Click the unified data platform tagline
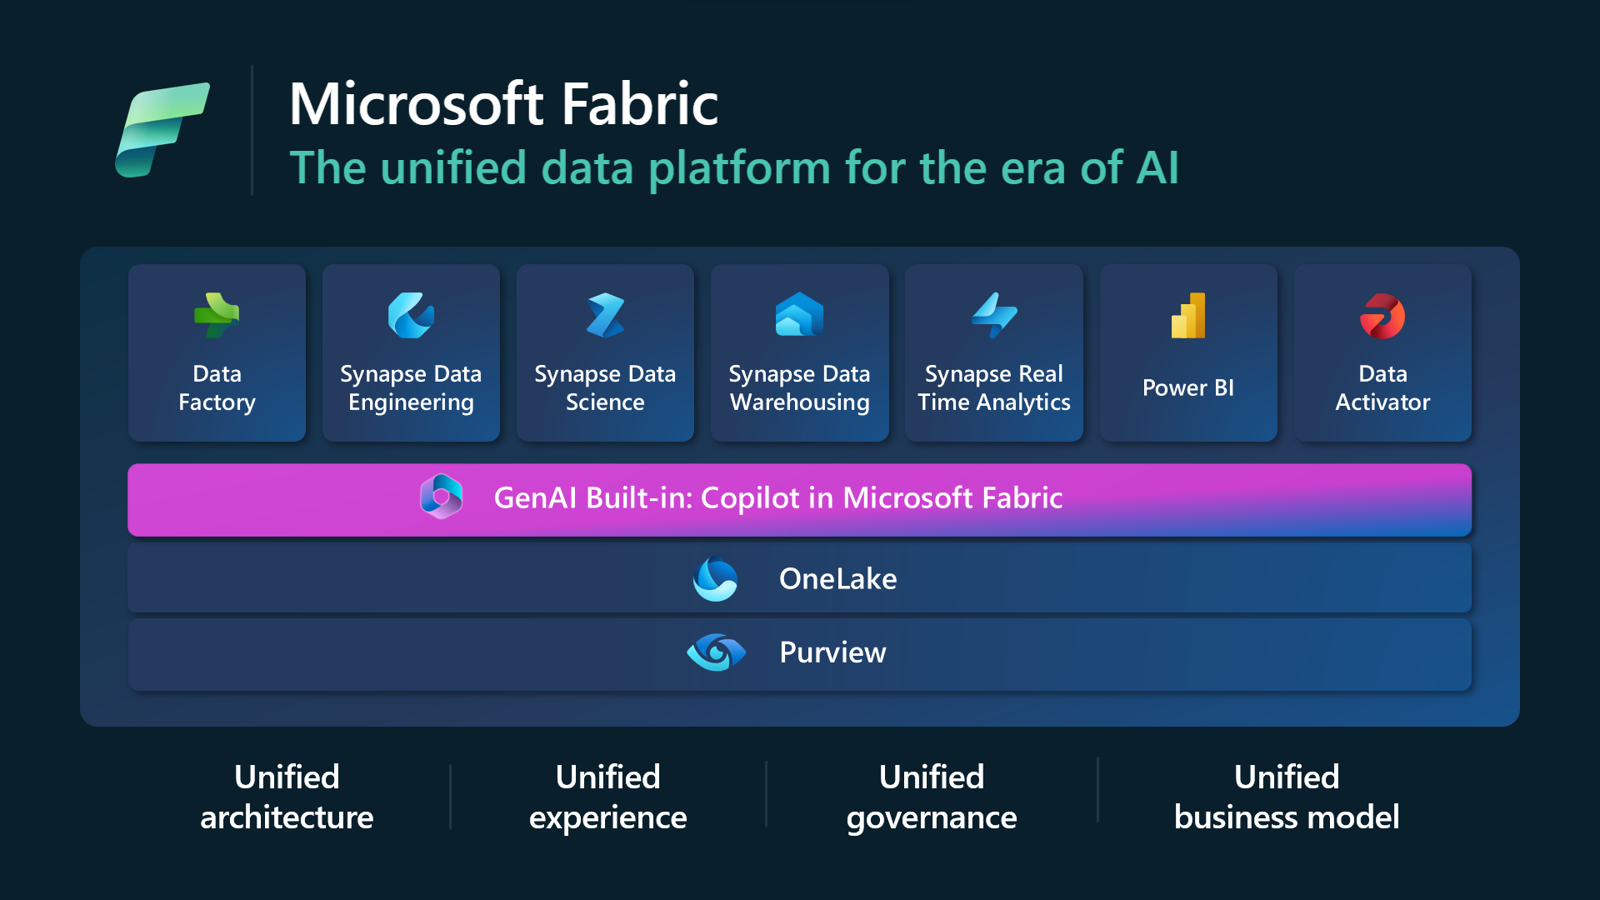Image resolution: width=1600 pixels, height=900 pixels. [734, 168]
